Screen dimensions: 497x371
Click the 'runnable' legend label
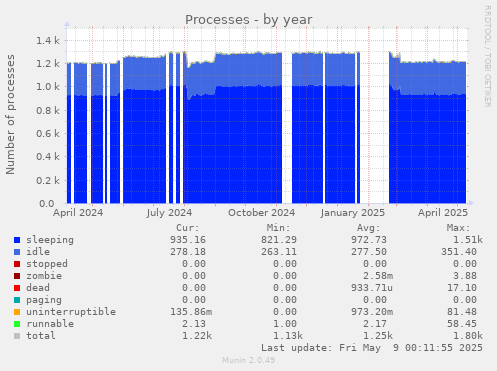coord(50,324)
